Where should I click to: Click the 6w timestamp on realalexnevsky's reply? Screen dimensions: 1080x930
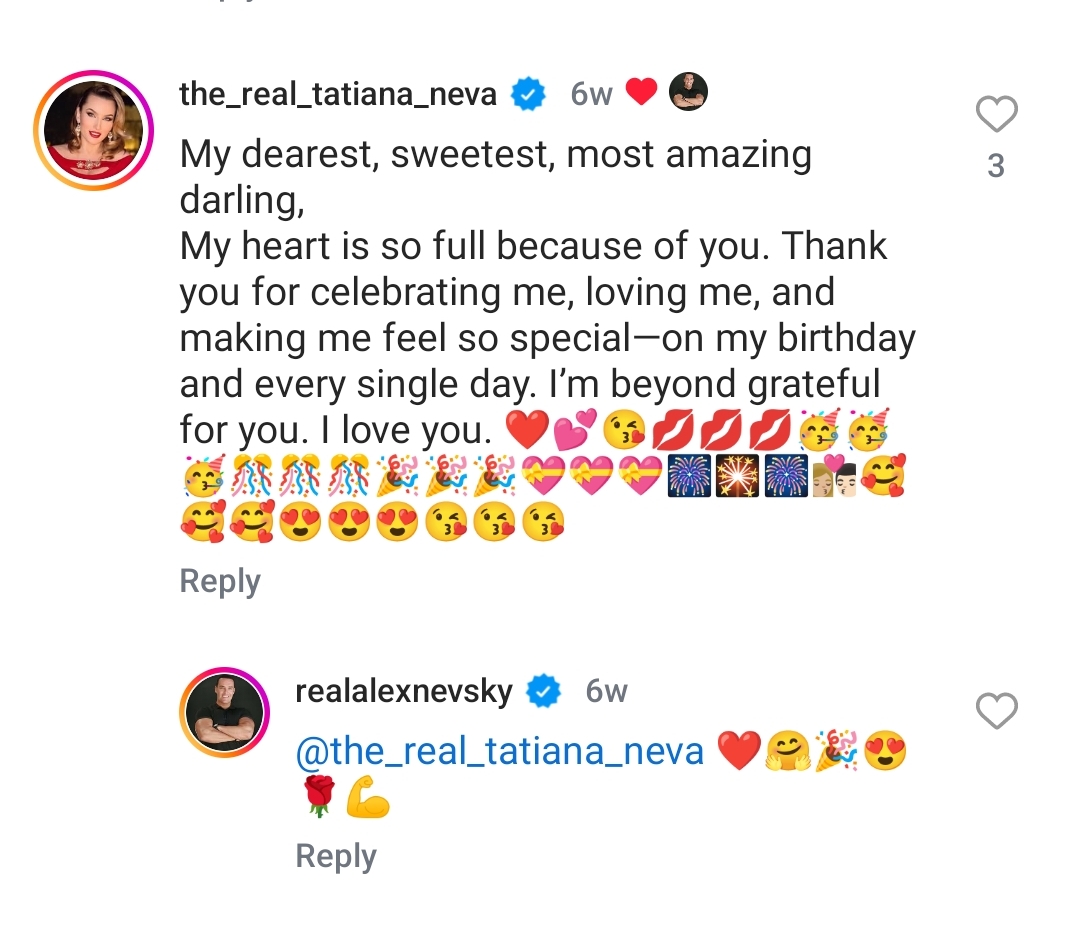pos(606,691)
